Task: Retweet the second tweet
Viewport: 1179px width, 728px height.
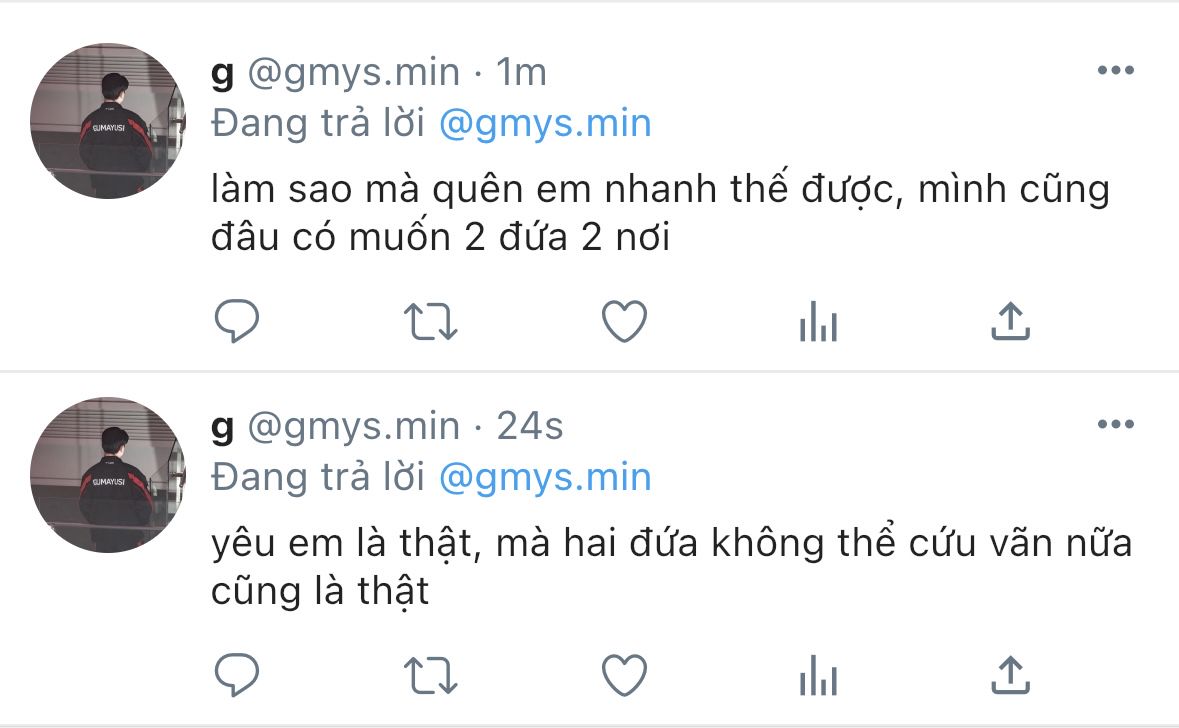Action: coord(431,675)
